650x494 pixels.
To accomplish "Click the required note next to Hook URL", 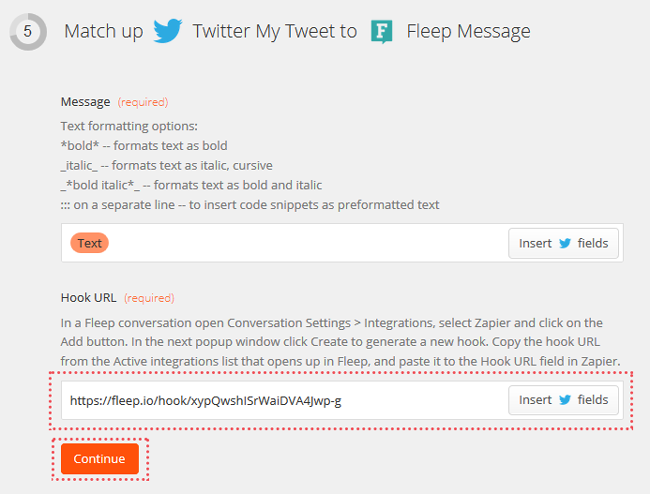I will (149, 298).
